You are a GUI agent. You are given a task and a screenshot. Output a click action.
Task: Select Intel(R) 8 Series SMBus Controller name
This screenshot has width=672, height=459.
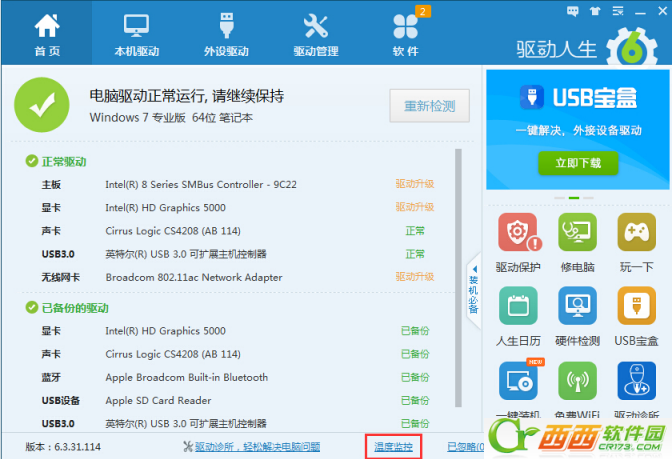[x=201, y=184]
